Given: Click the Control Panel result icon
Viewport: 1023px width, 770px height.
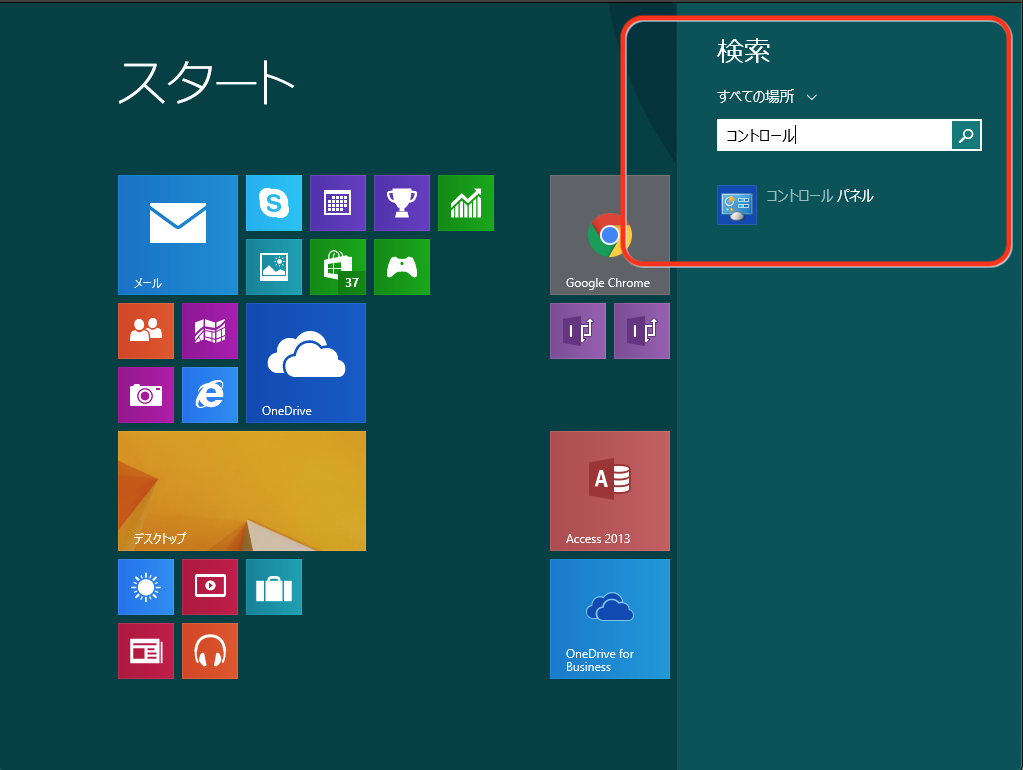Looking at the screenshot, I should 737,205.
